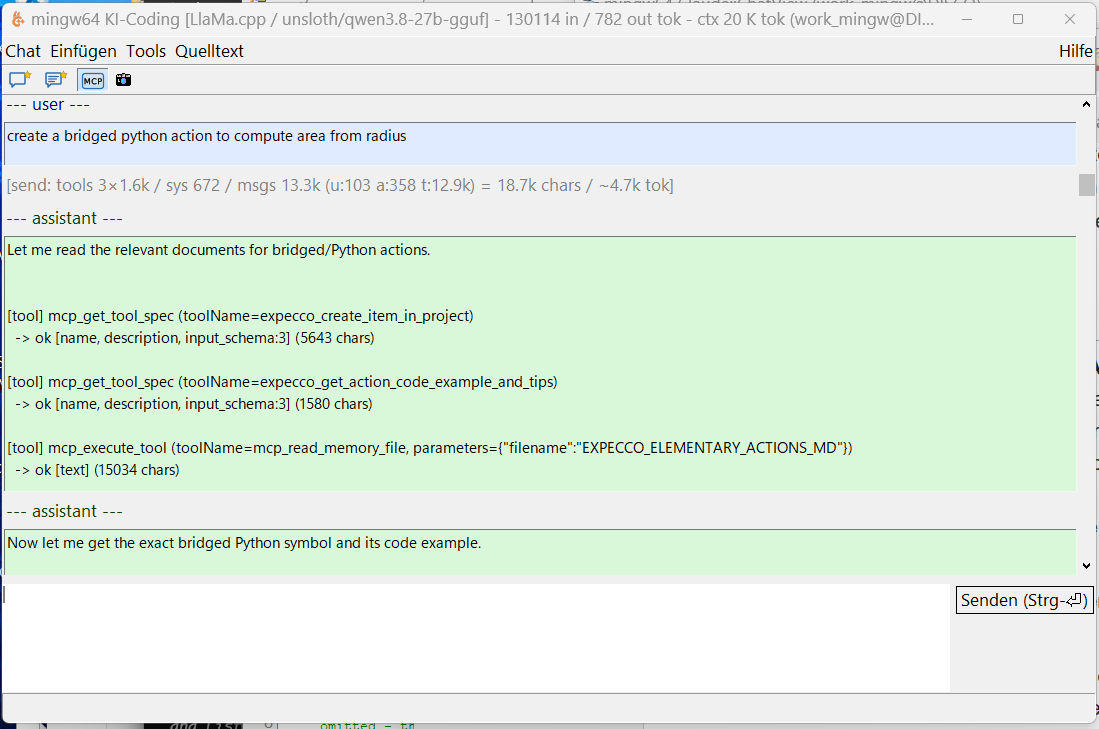1099x729 pixels.
Task: Toggle the MCP toolbar button
Action: tap(93, 81)
